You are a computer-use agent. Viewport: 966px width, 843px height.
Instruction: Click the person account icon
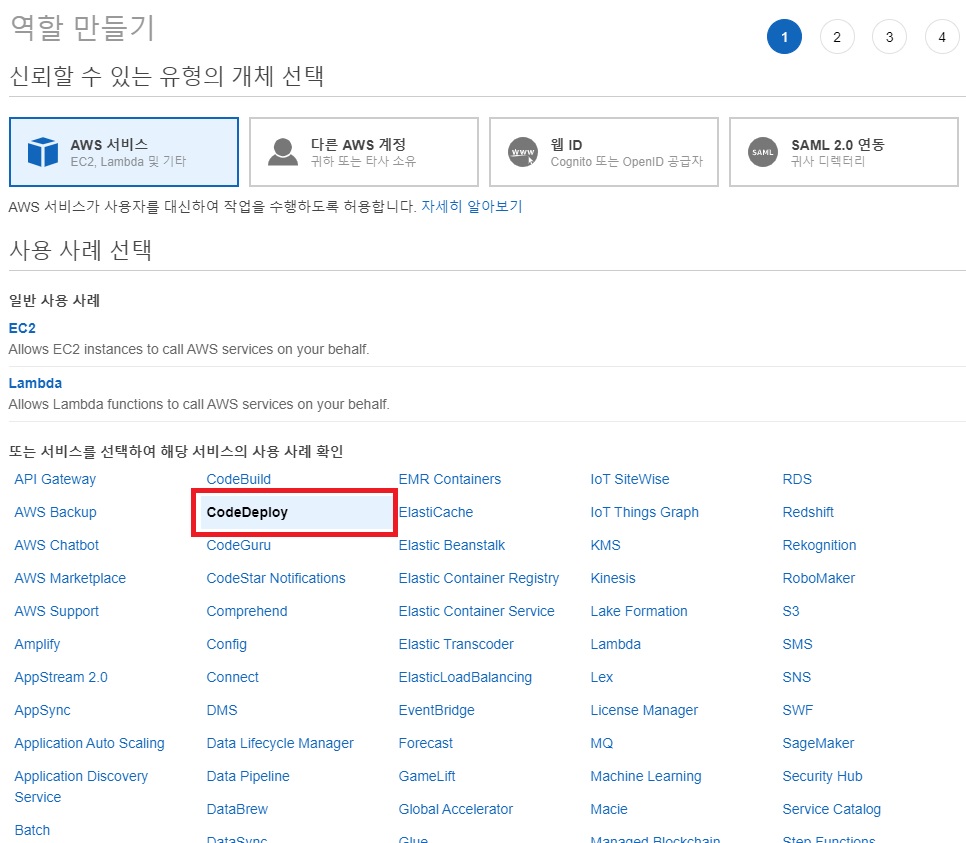point(283,152)
